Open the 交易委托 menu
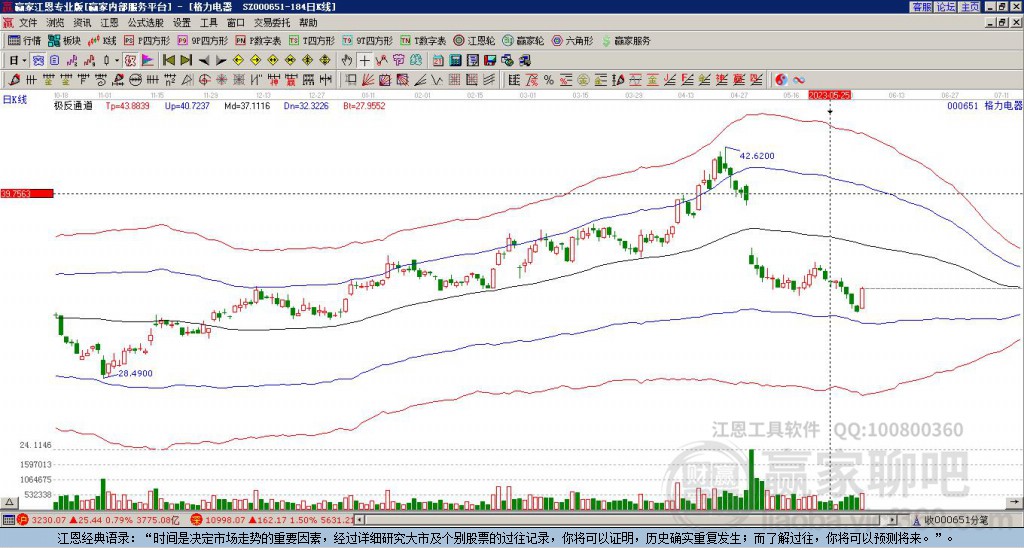This screenshot has height=548, width=1024. [x=272, y=23]
